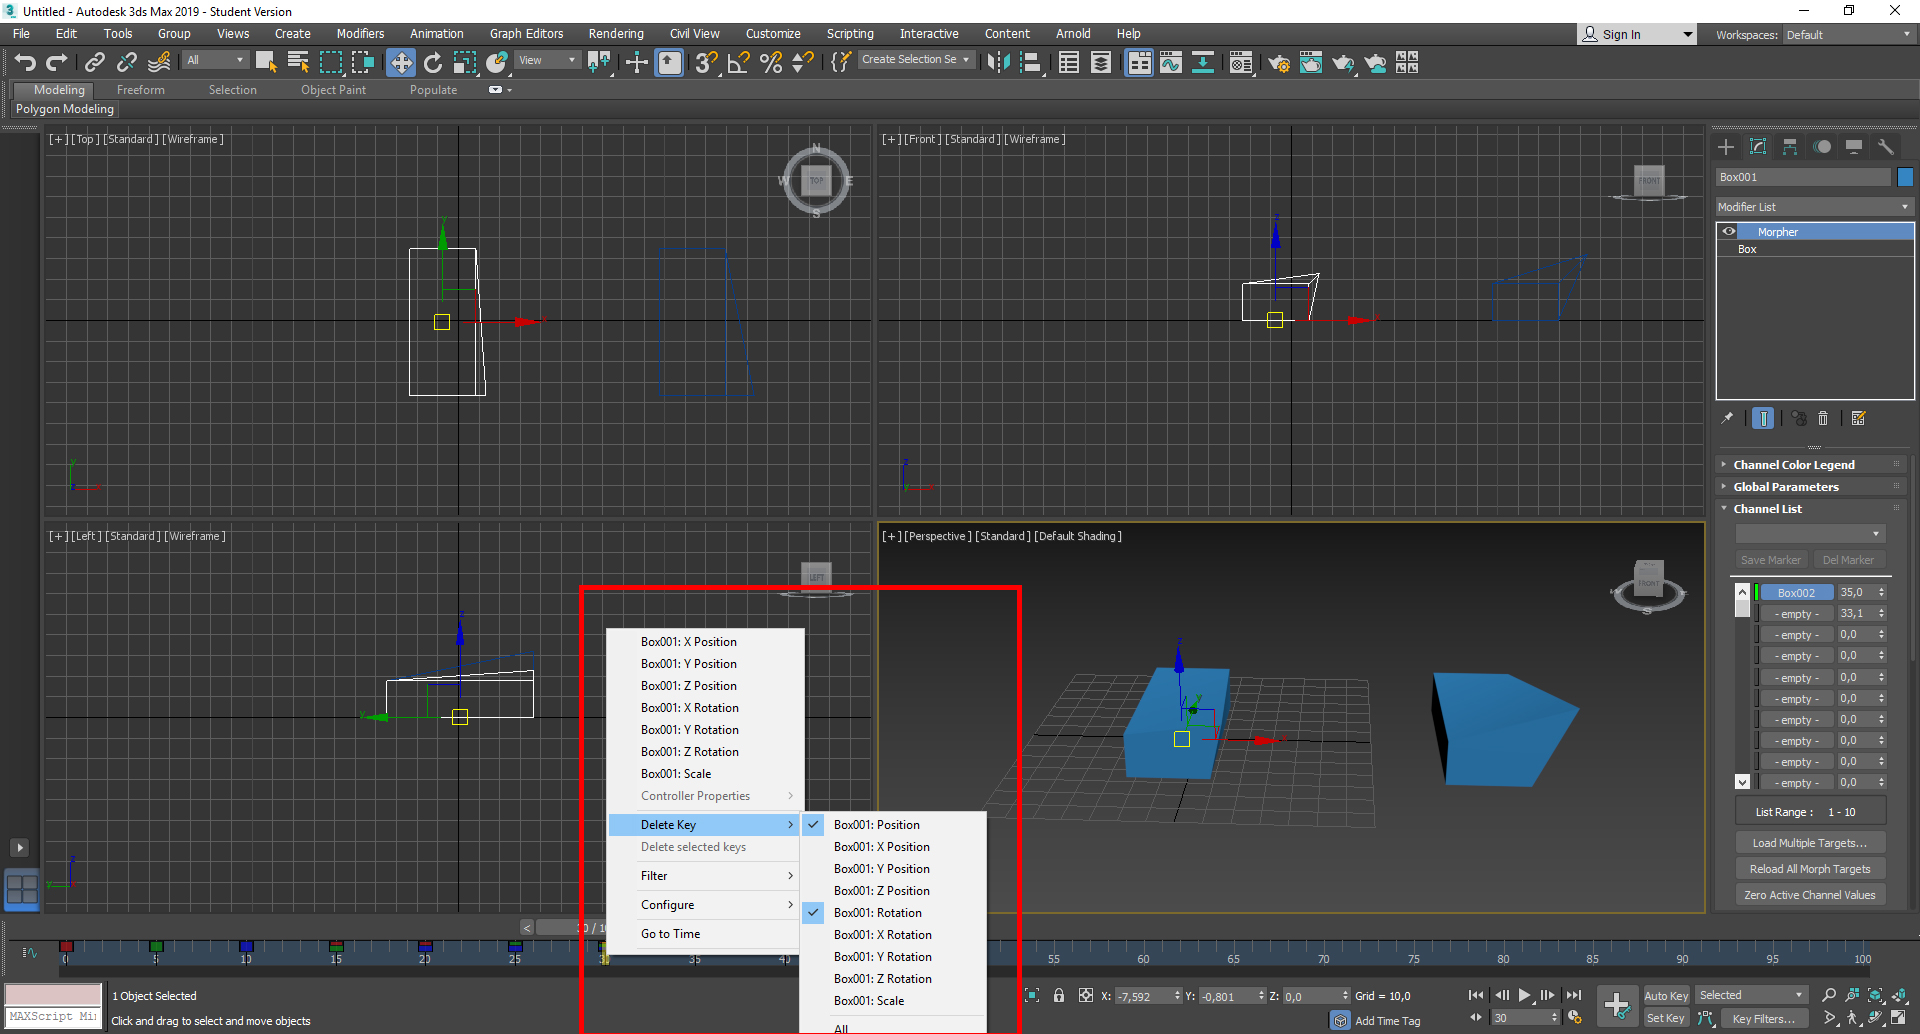Toggle the Selection Lock padlock
Screen dimensions: 1920x1034
pos(1058,996)
